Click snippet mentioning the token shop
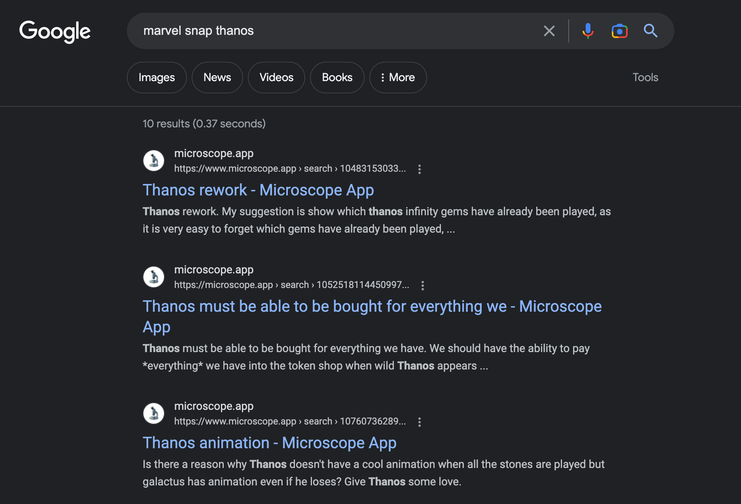The width and height of the screenshot is (741, 504). (366, 357)
